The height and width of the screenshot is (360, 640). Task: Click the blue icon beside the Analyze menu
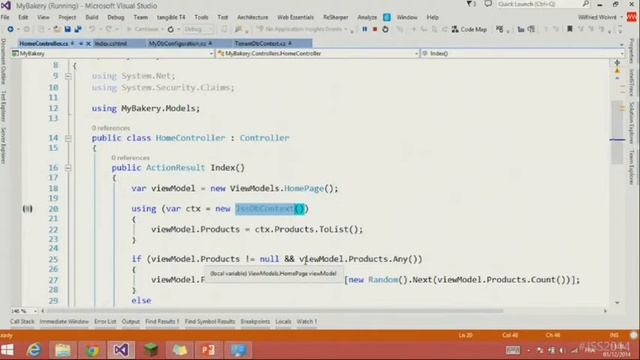pos(387,17)
